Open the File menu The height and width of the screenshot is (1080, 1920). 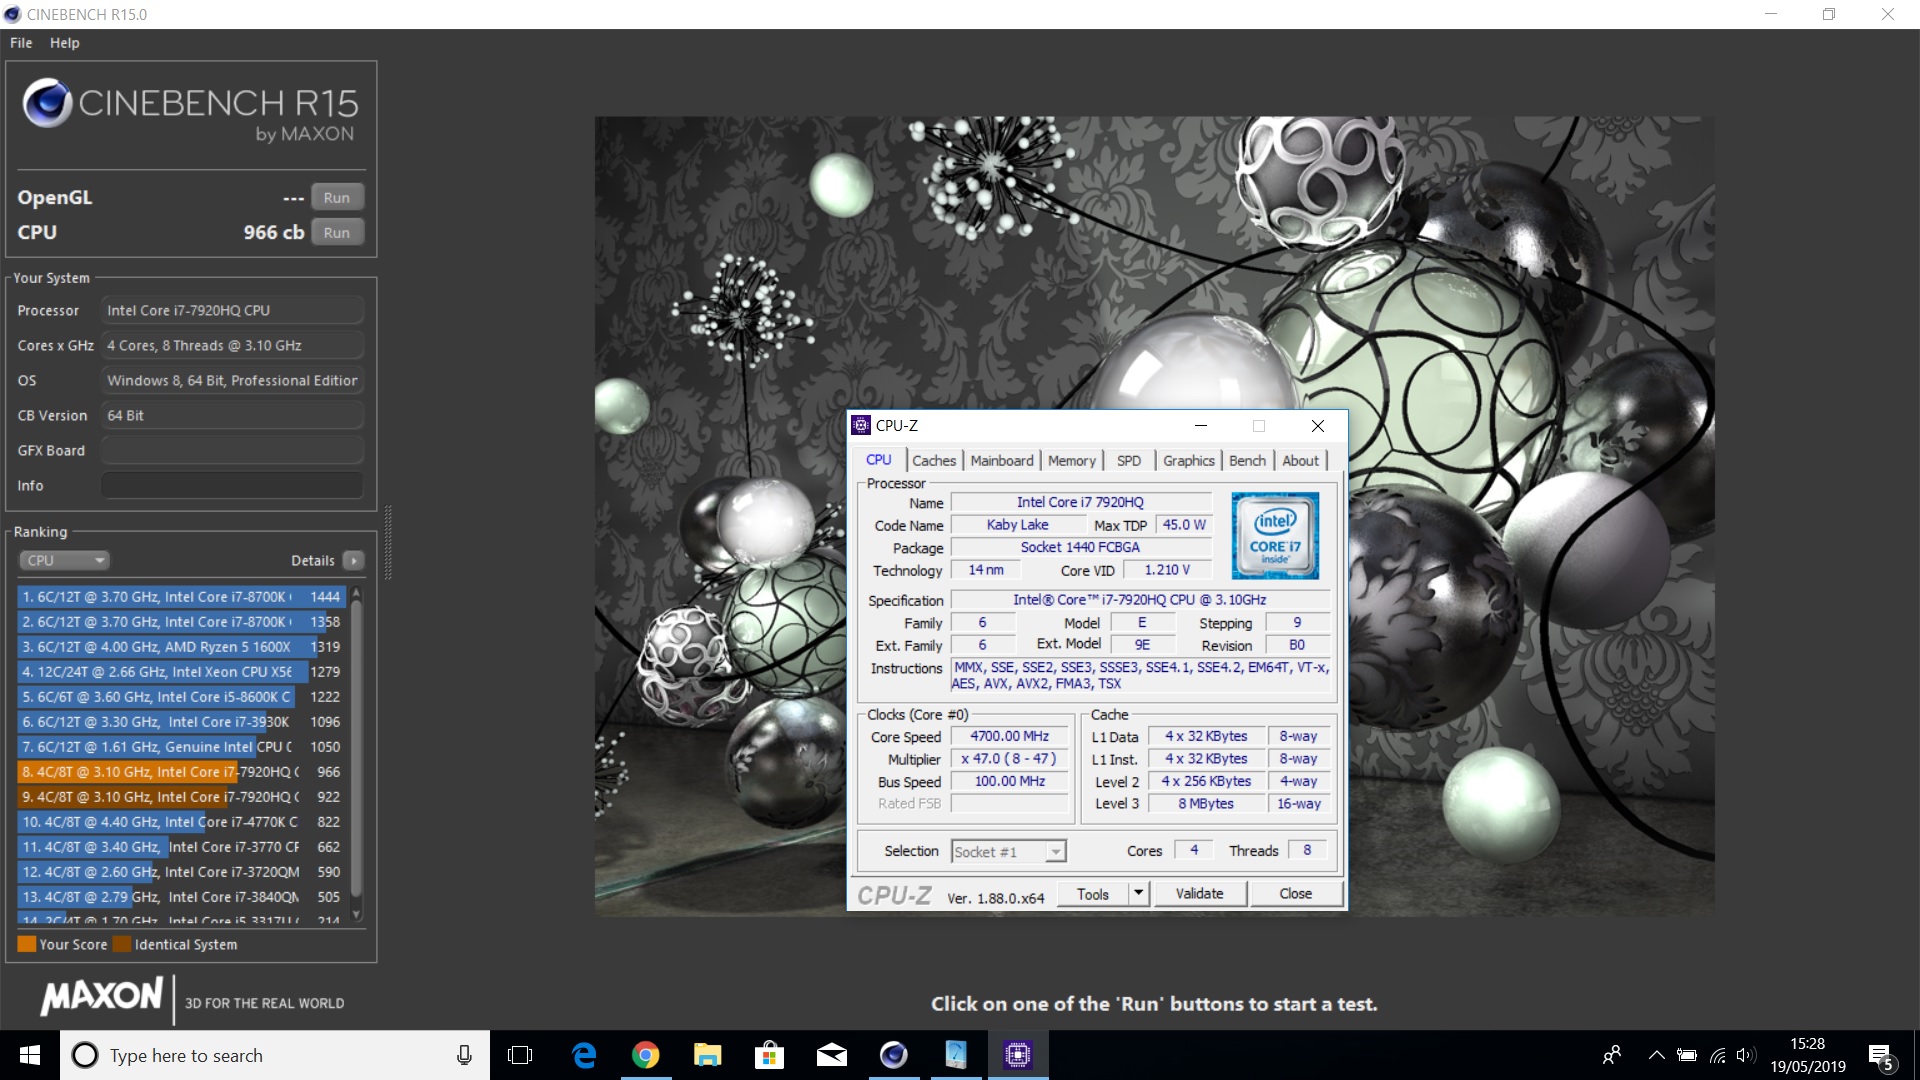tap(21, 43)
